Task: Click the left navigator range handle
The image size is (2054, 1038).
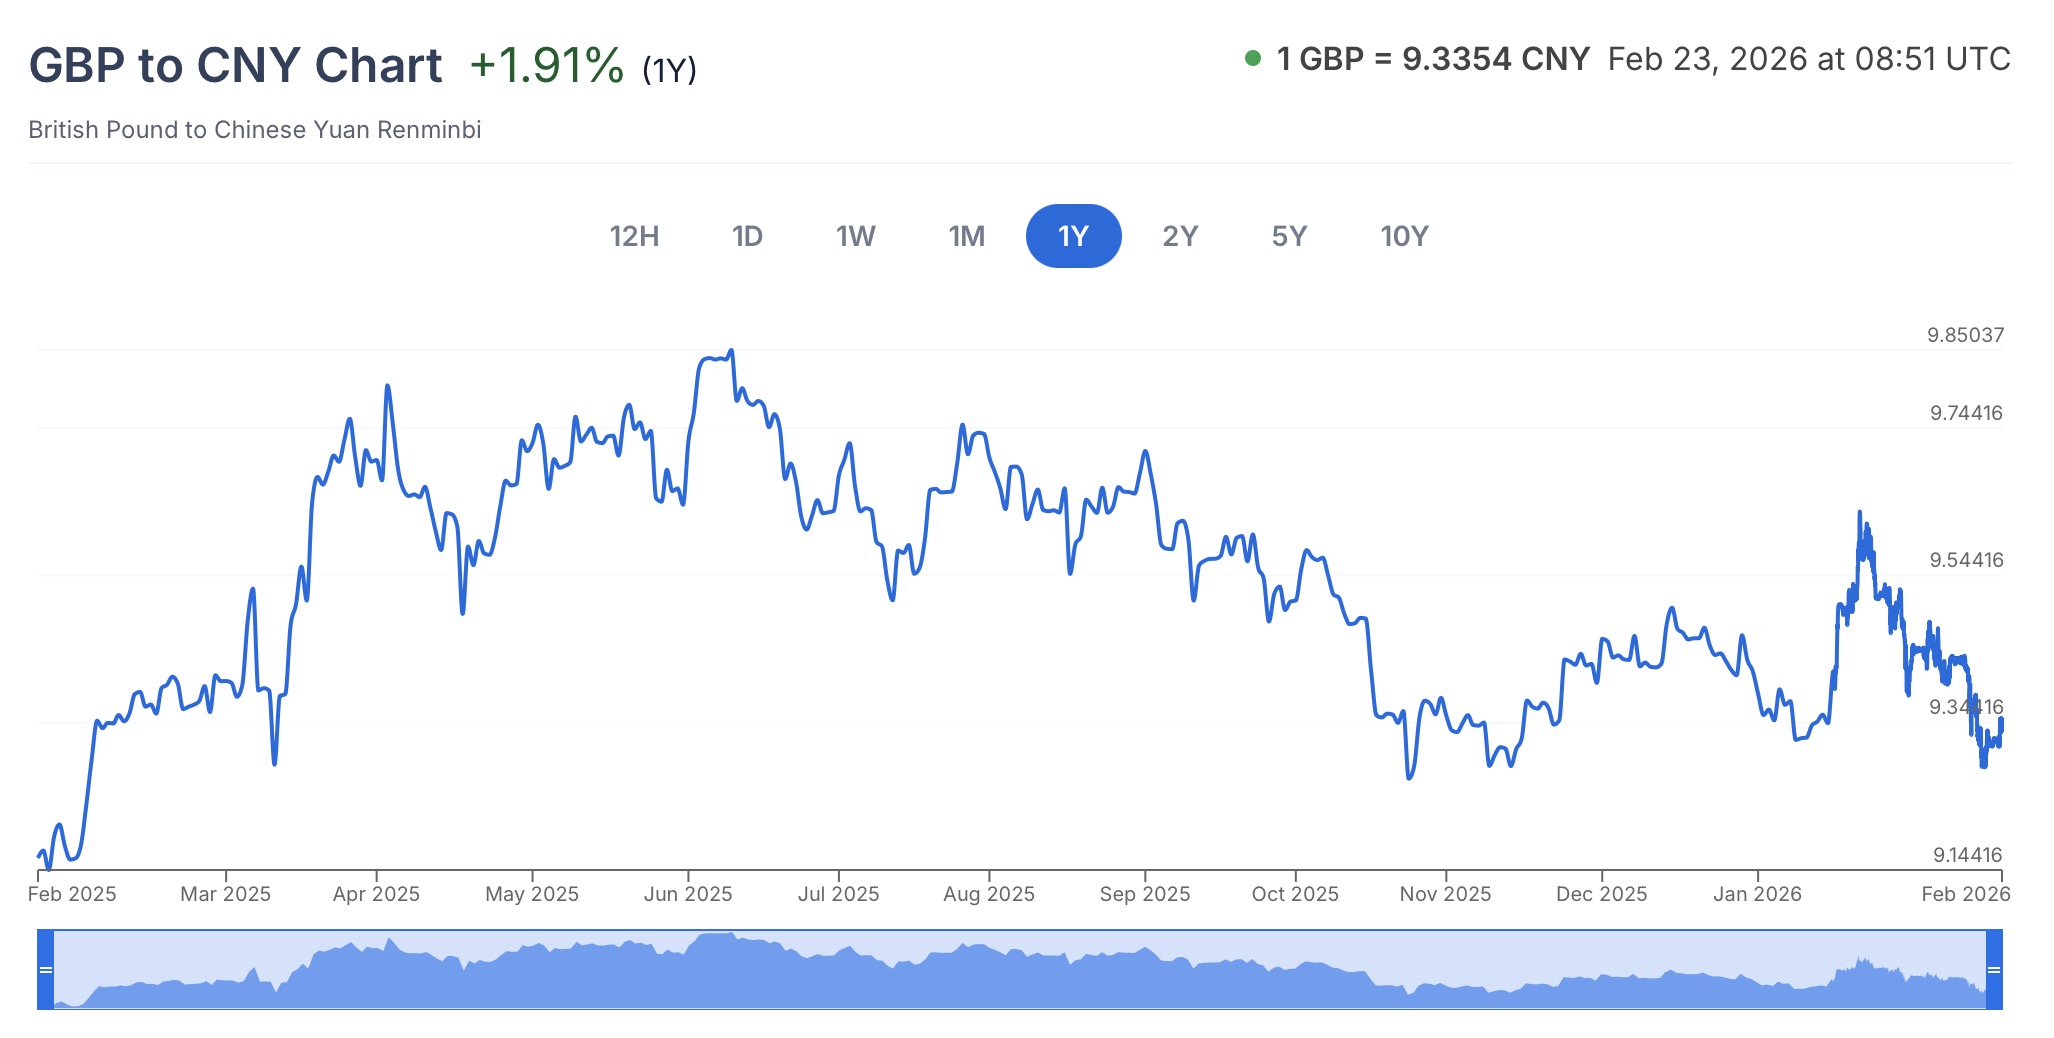Action: coord(45,969)
